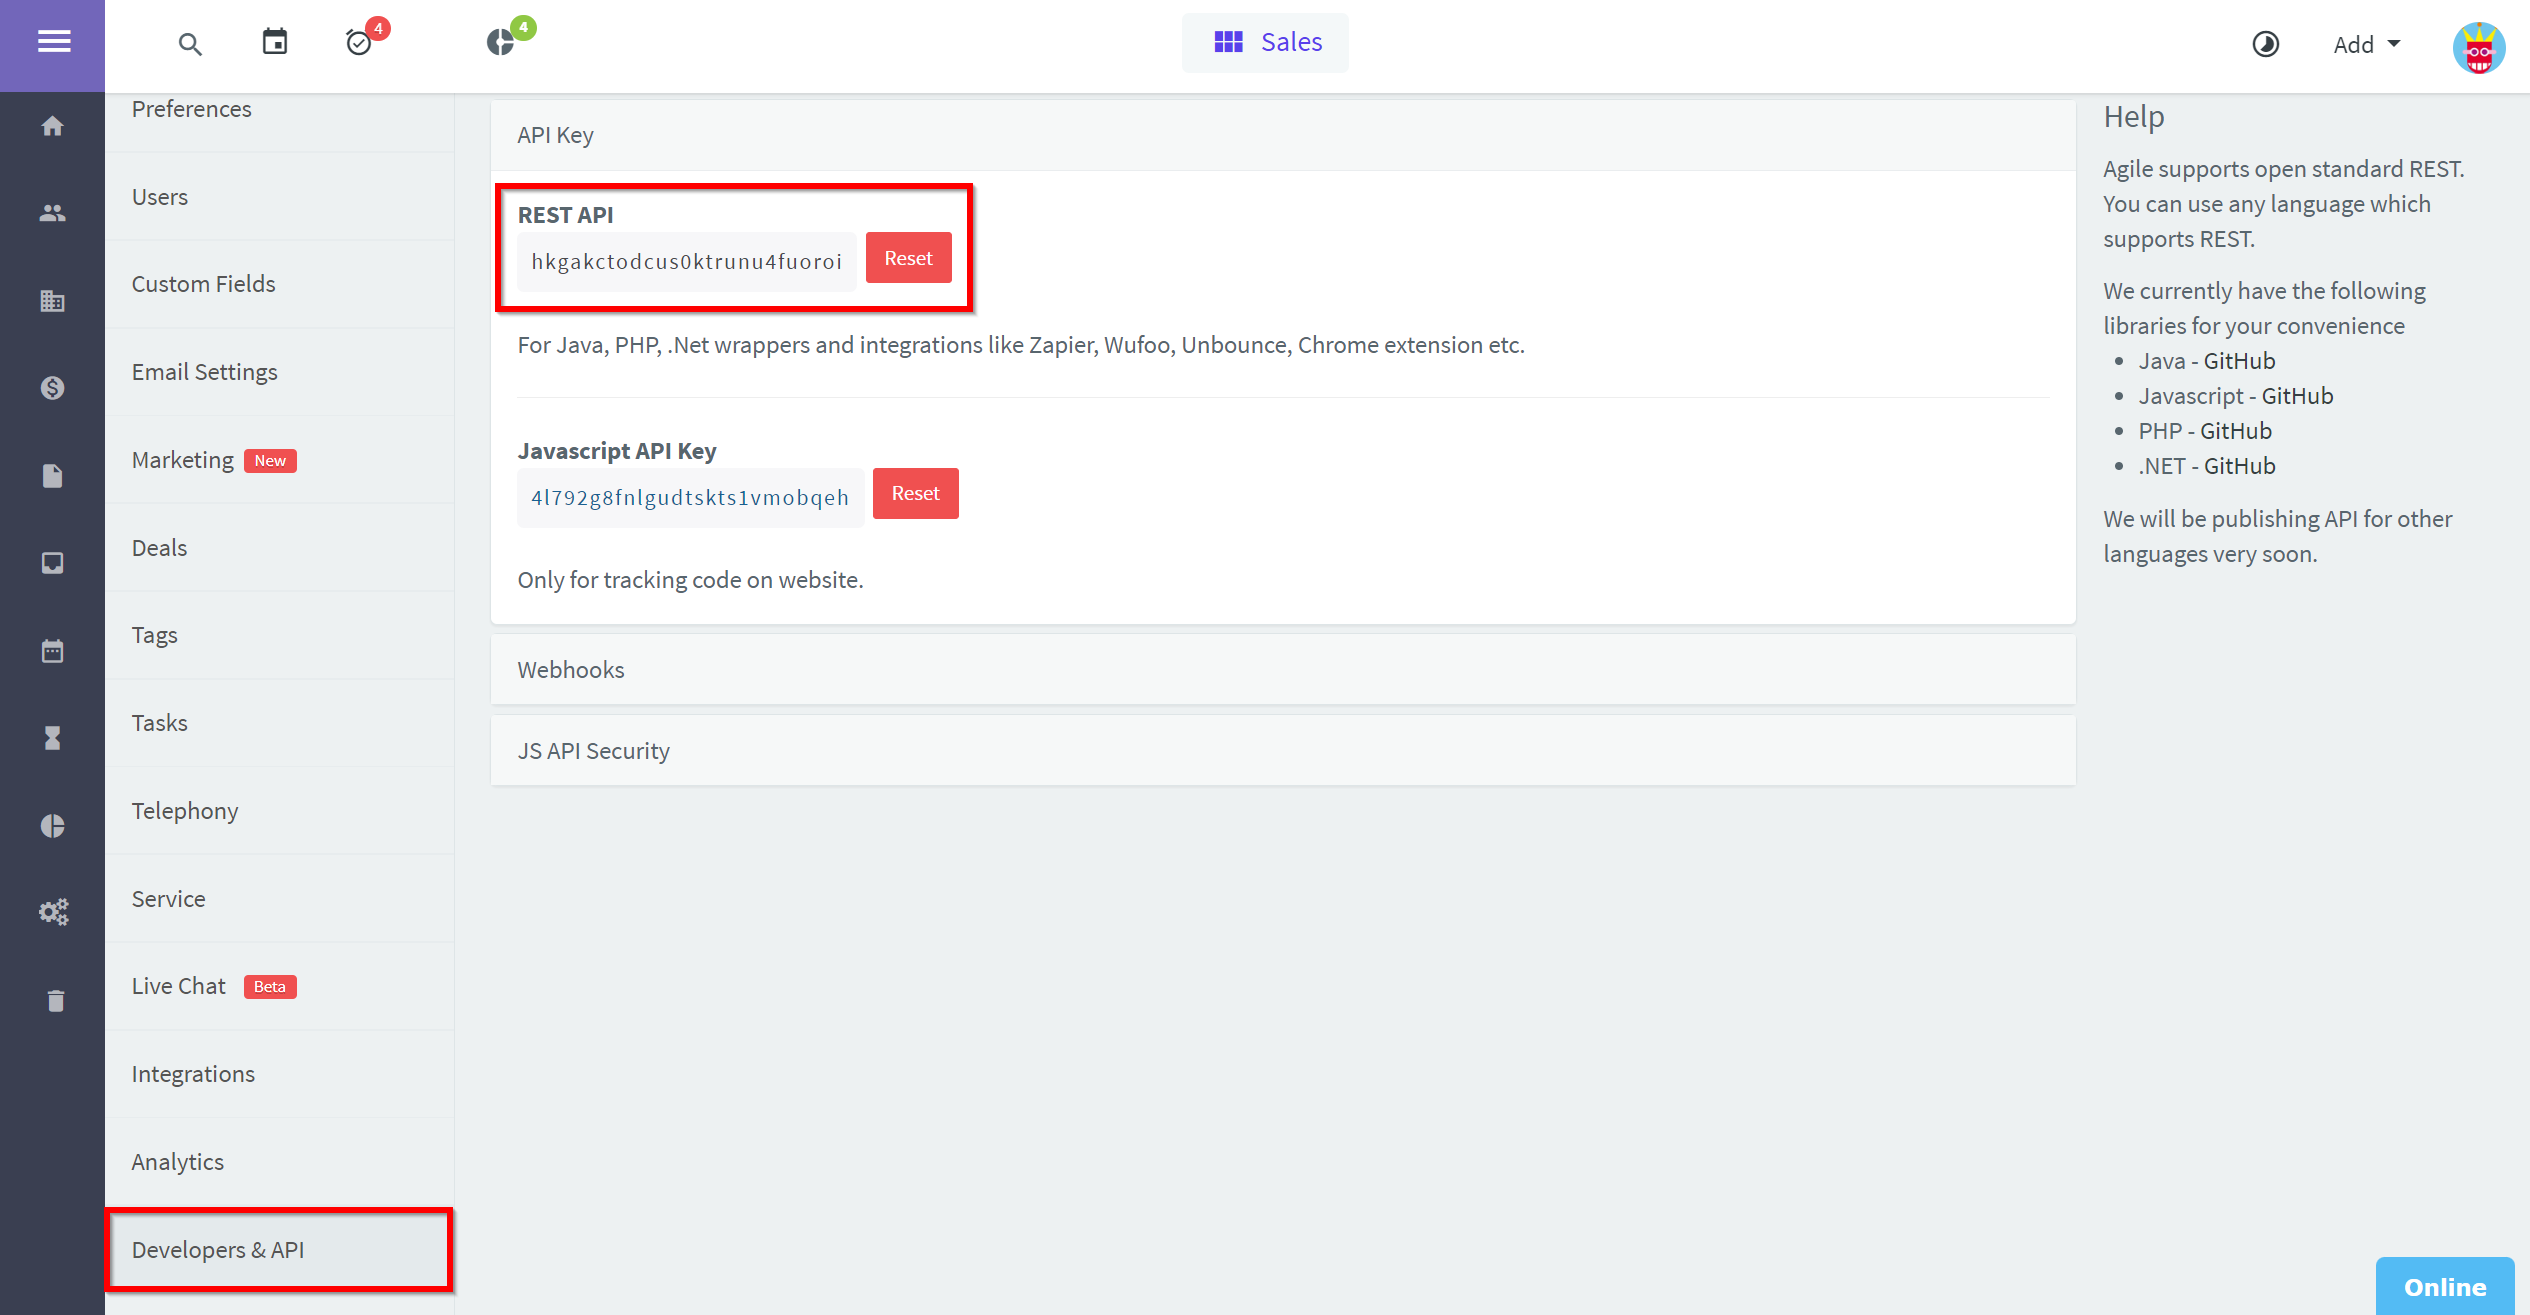Open the Online chat widget
The height and width of the screenshot is (1315, 2530).
pyautogui.click(x=2445, y=1287)
